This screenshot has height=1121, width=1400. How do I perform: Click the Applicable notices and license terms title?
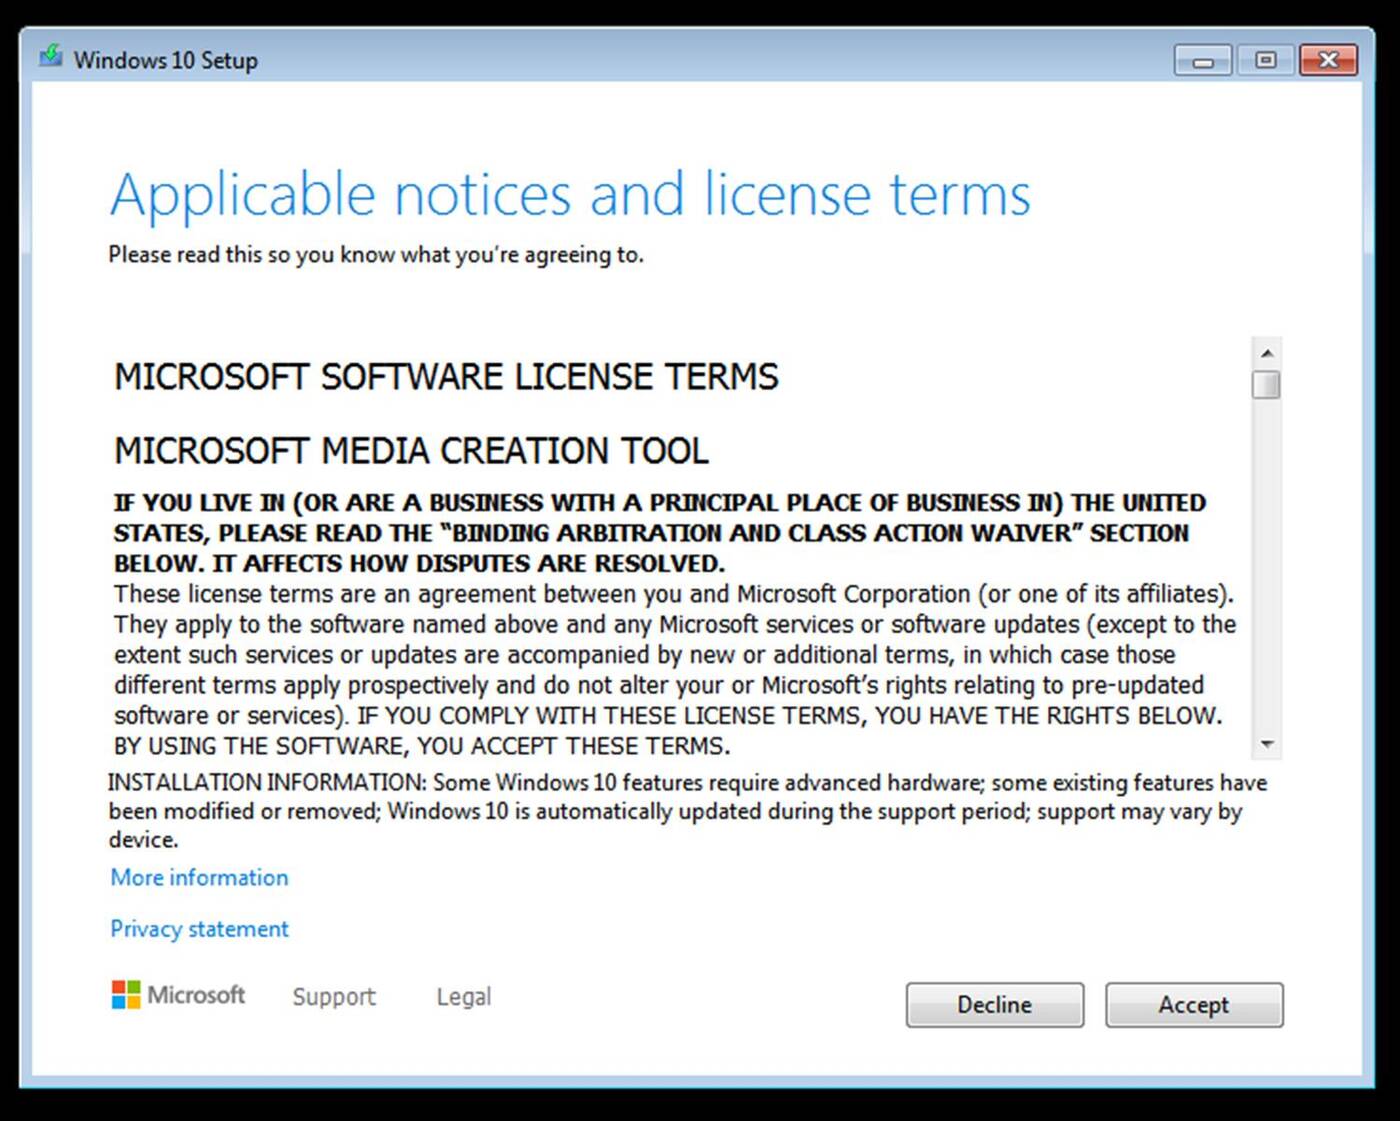[572, 195]
